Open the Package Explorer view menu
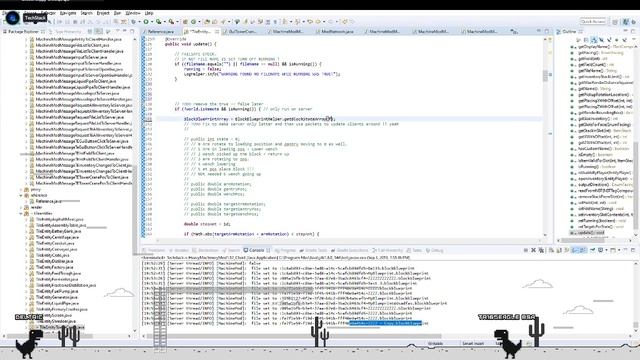640x360 pixels. [118, 31]
